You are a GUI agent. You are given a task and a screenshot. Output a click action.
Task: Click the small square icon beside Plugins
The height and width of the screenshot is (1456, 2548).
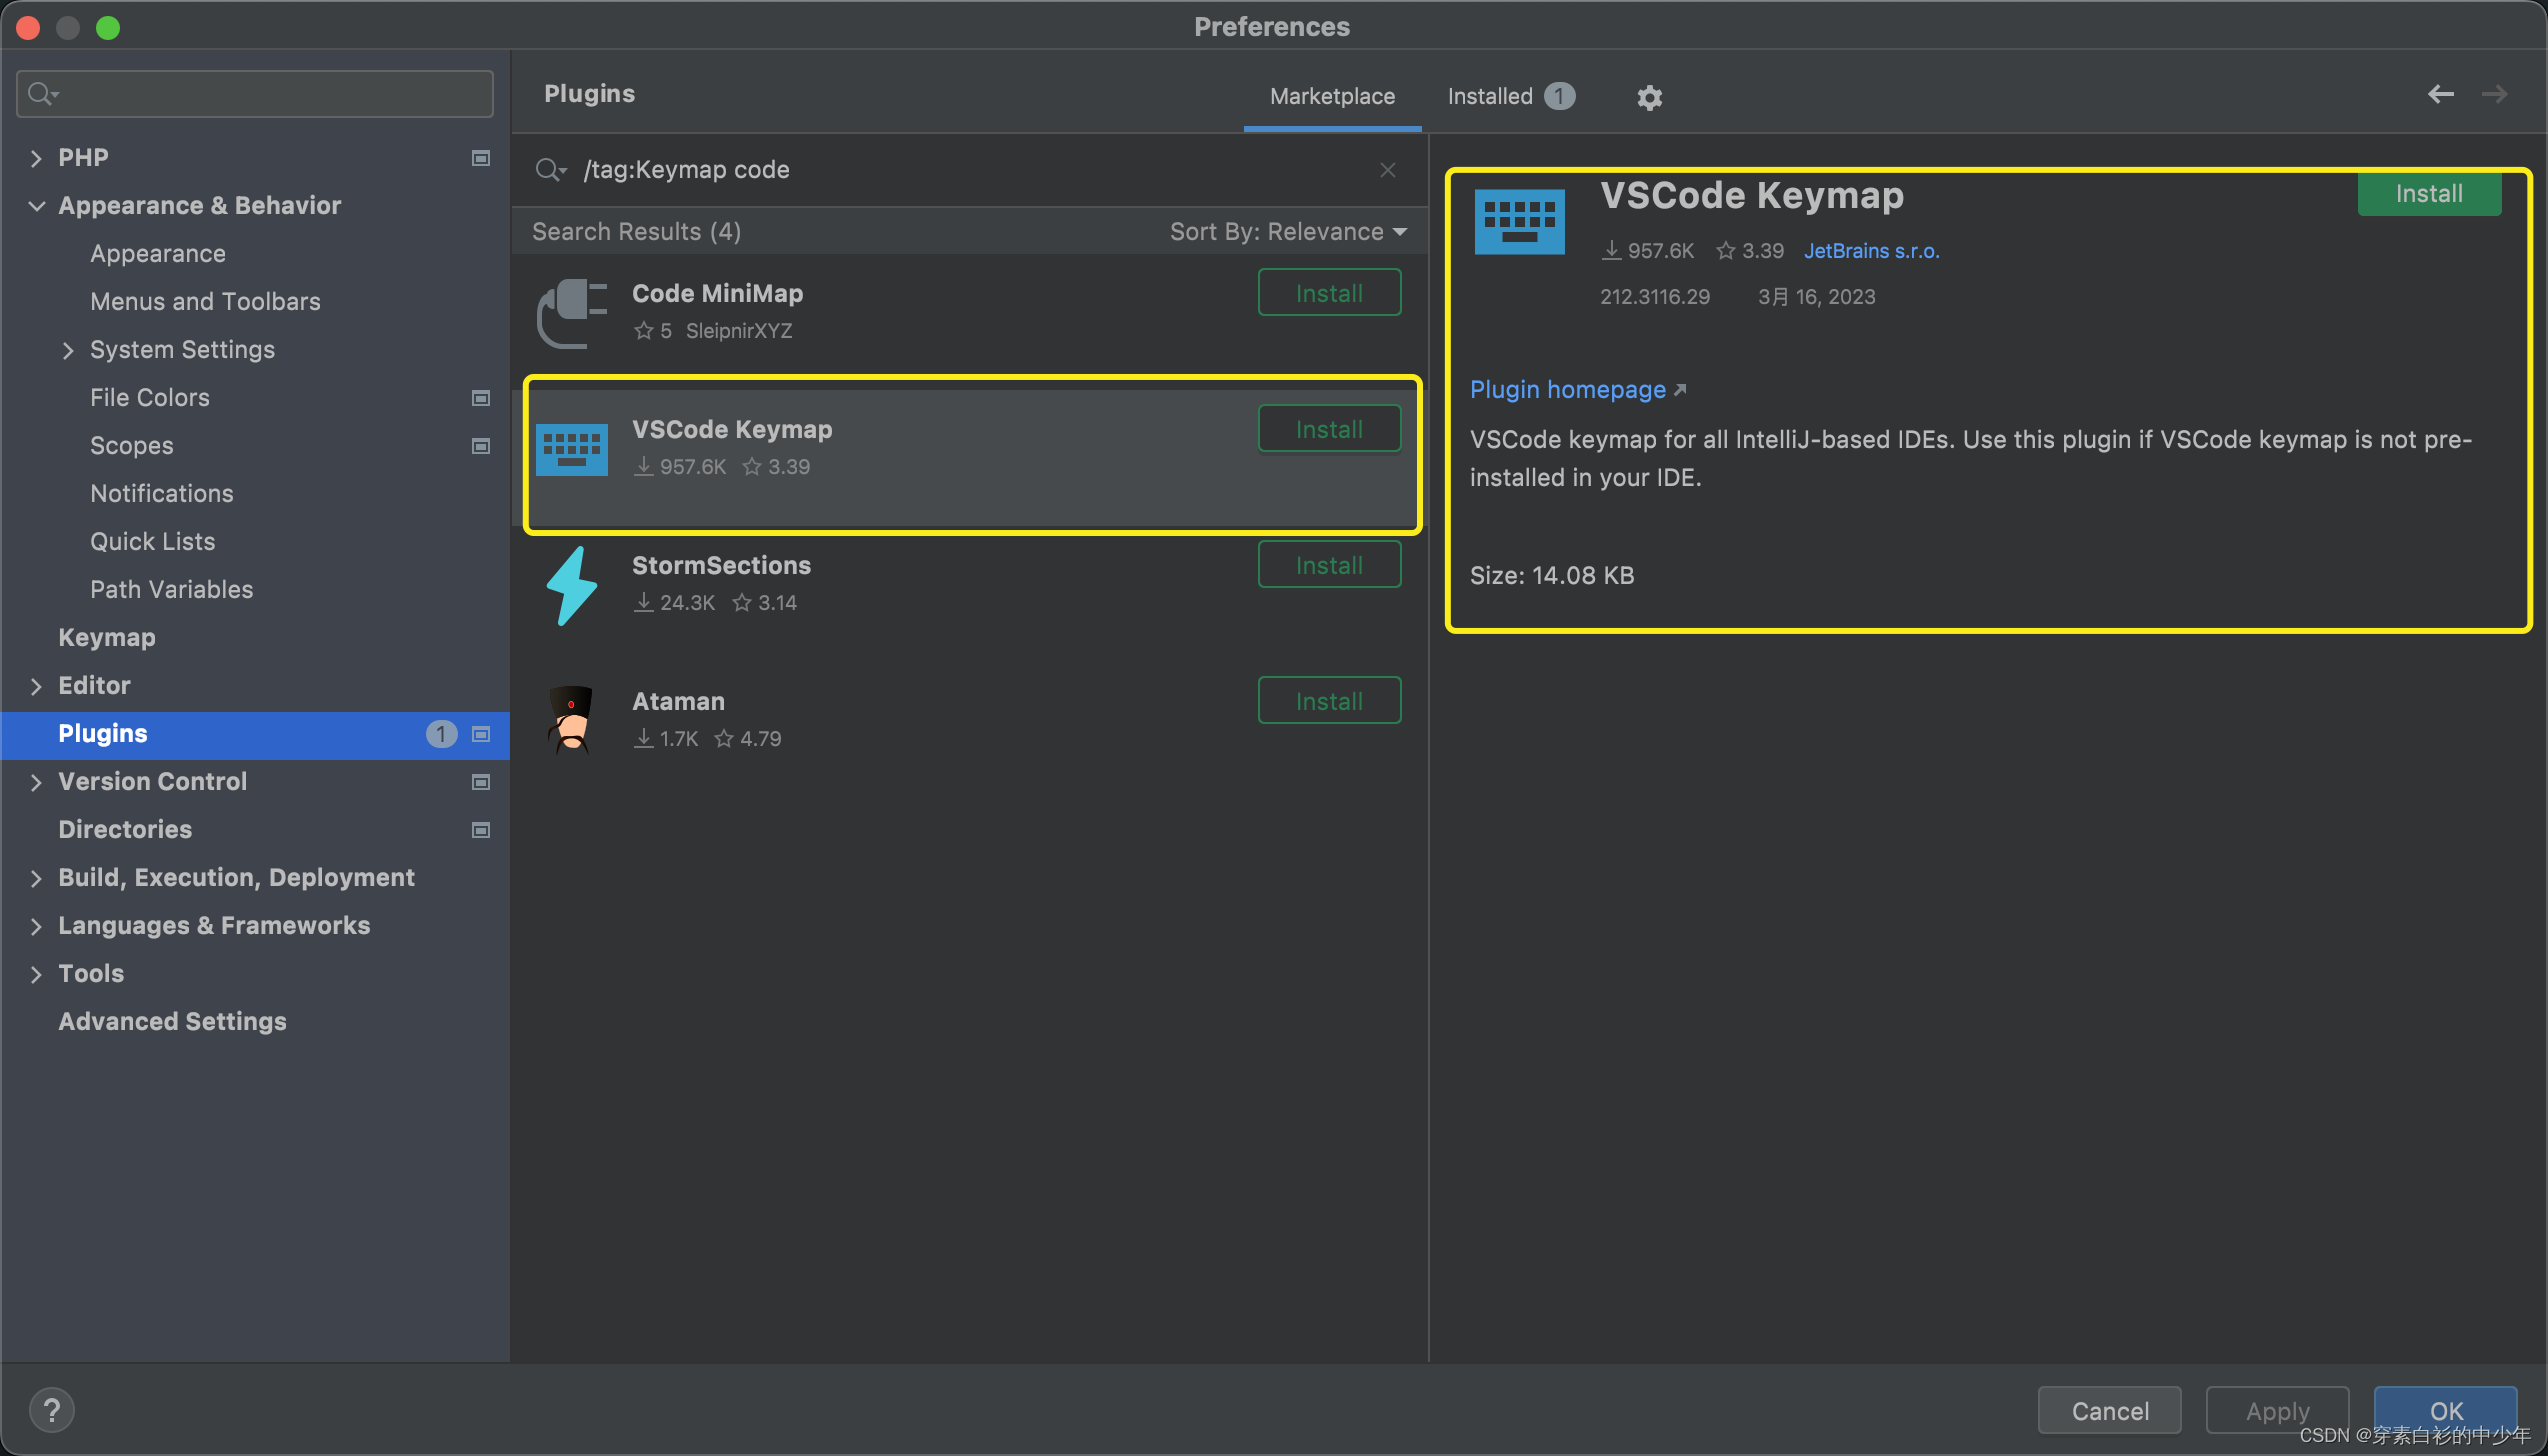point(480,735)
